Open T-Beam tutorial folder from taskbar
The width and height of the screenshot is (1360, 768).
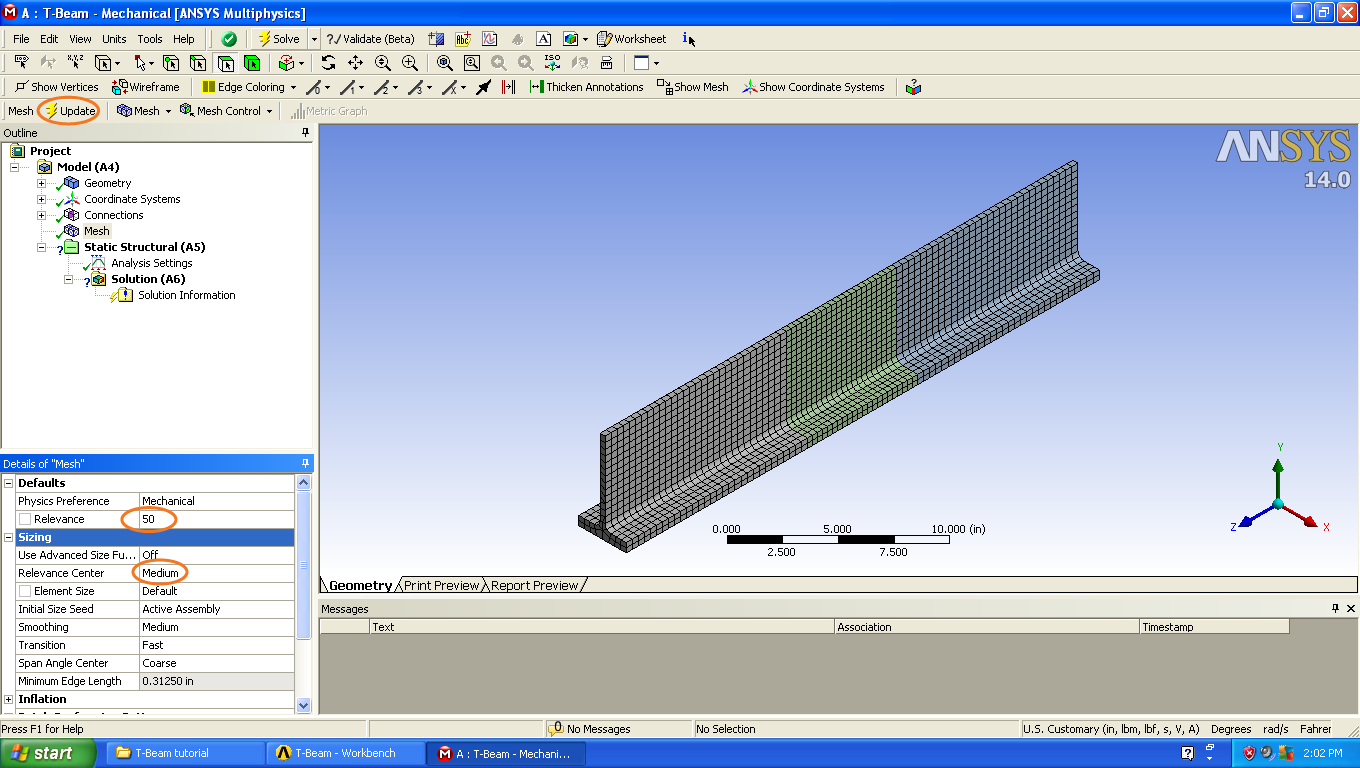(186, 753)
